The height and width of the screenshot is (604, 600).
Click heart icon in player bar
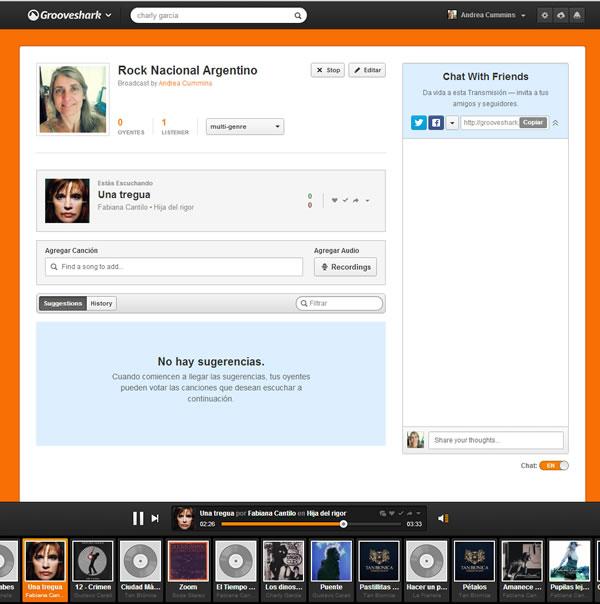pyautogui.click(x=392, y=513)
